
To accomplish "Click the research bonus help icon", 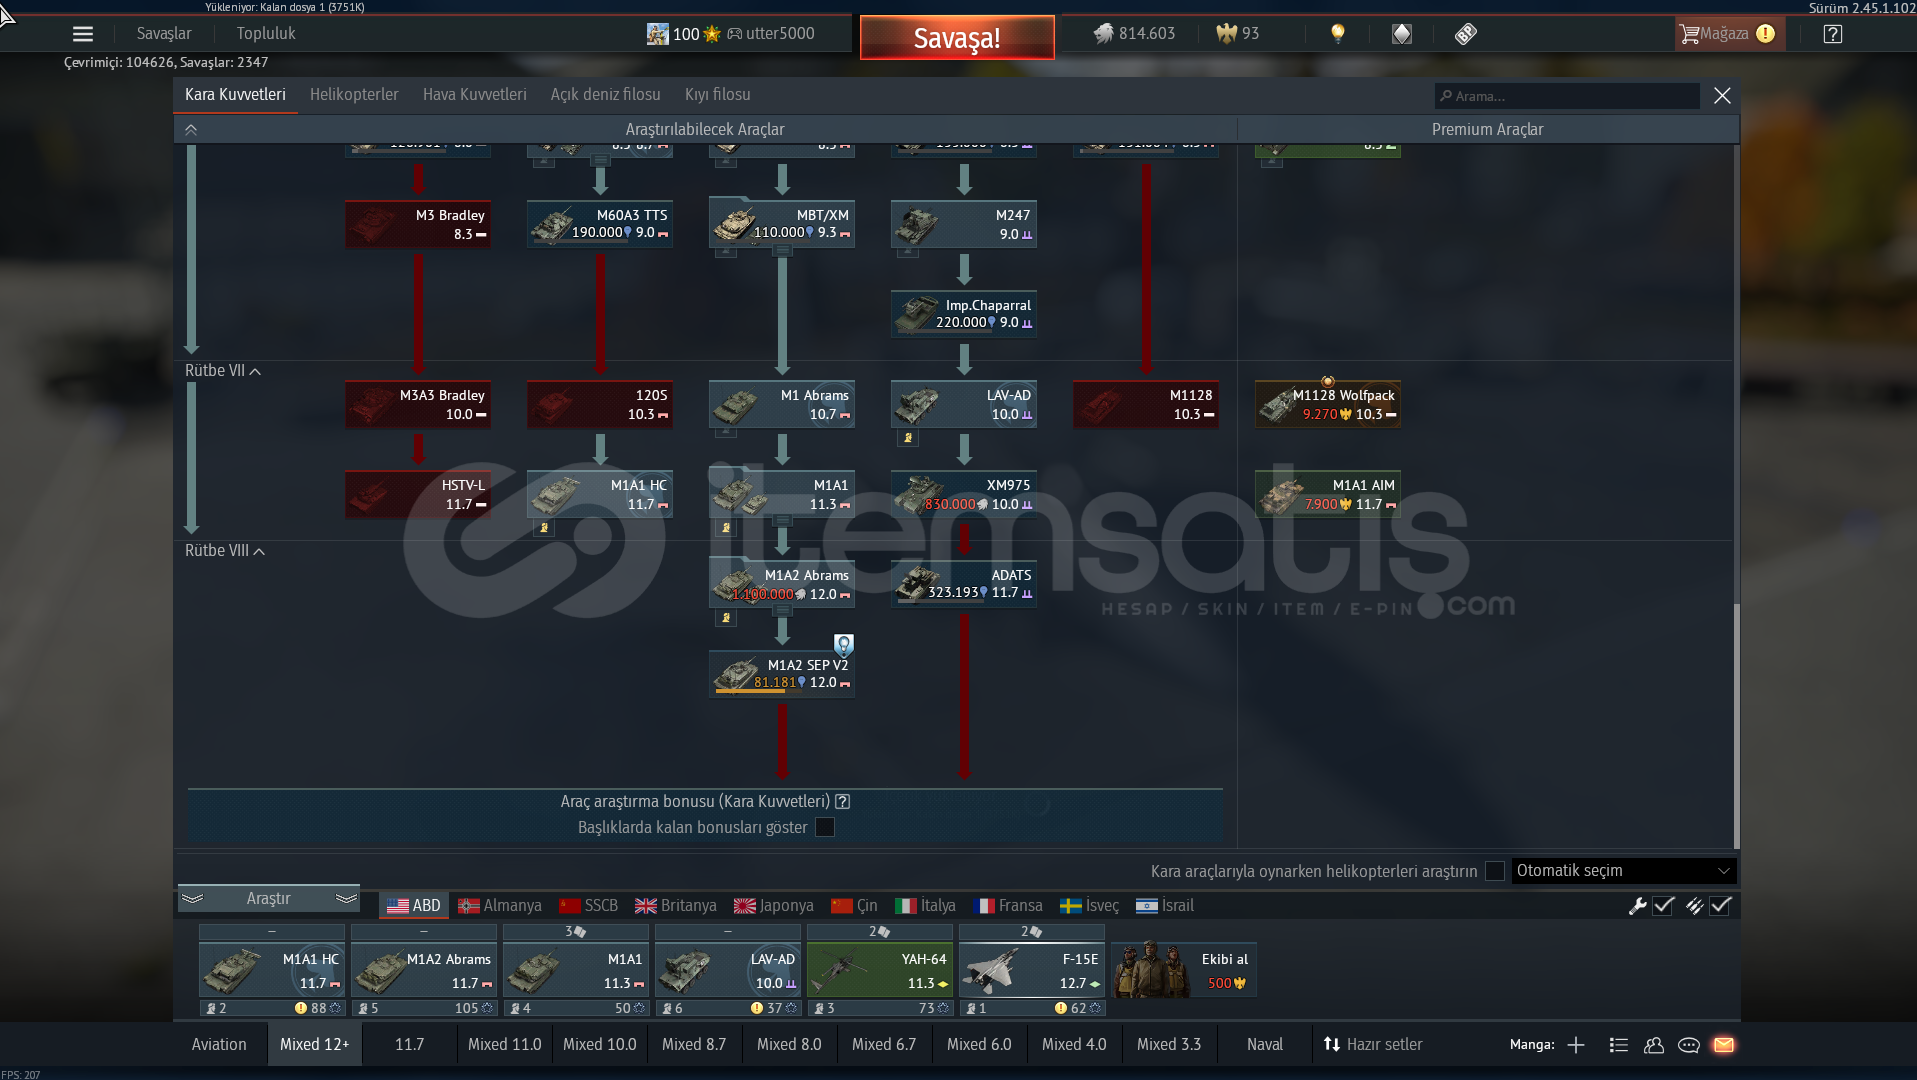I will pyautogui.click(x=843, y=801).
